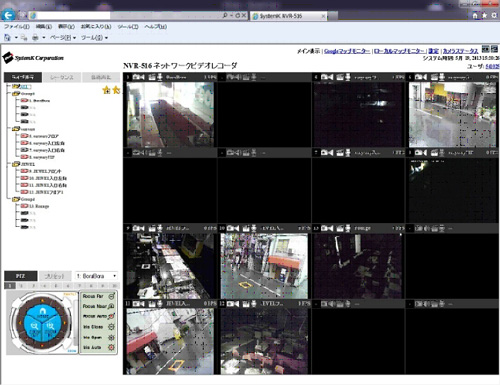This screenshot has width=500, height=385.
Task: Click camera icon in channel 1 BoraBora header
Action: pyautogui.click(x=138, y=77)
